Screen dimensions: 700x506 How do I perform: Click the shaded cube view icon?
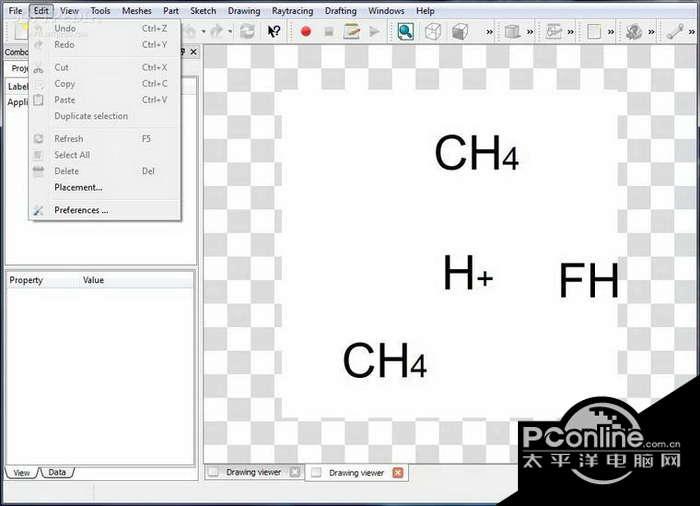pyautogui.click(x=460, y=31)
